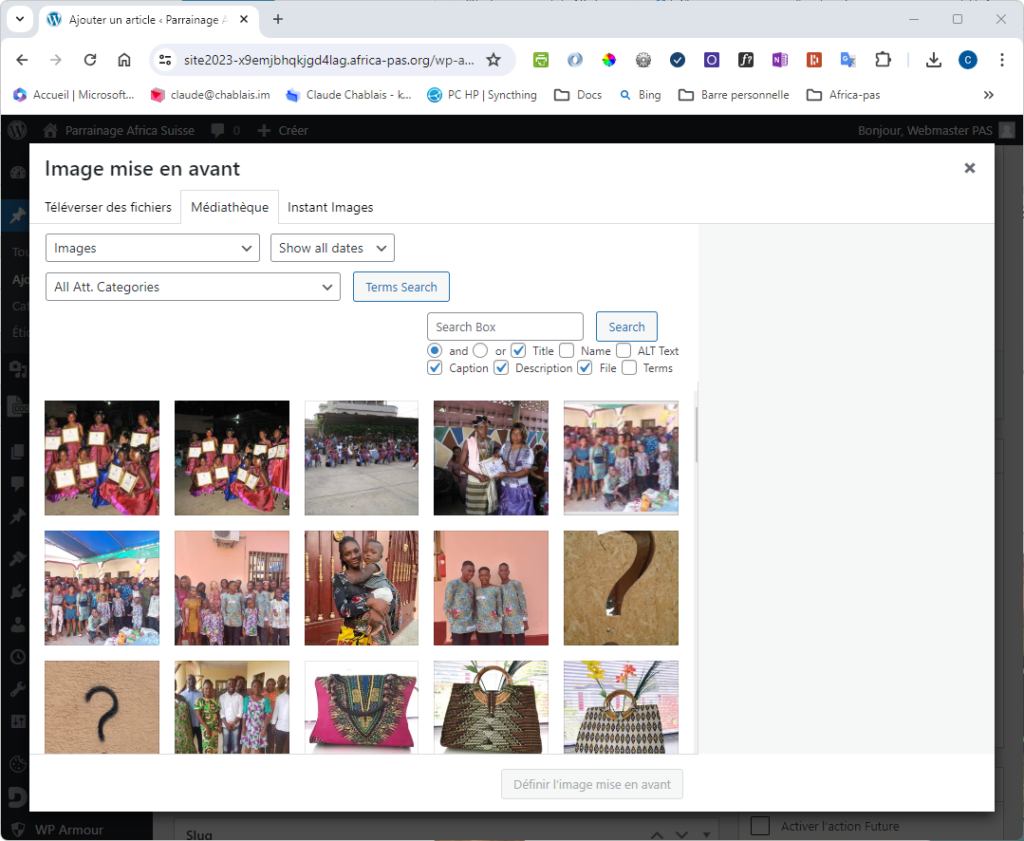Open the Instant Images tab

pos(330,207)
